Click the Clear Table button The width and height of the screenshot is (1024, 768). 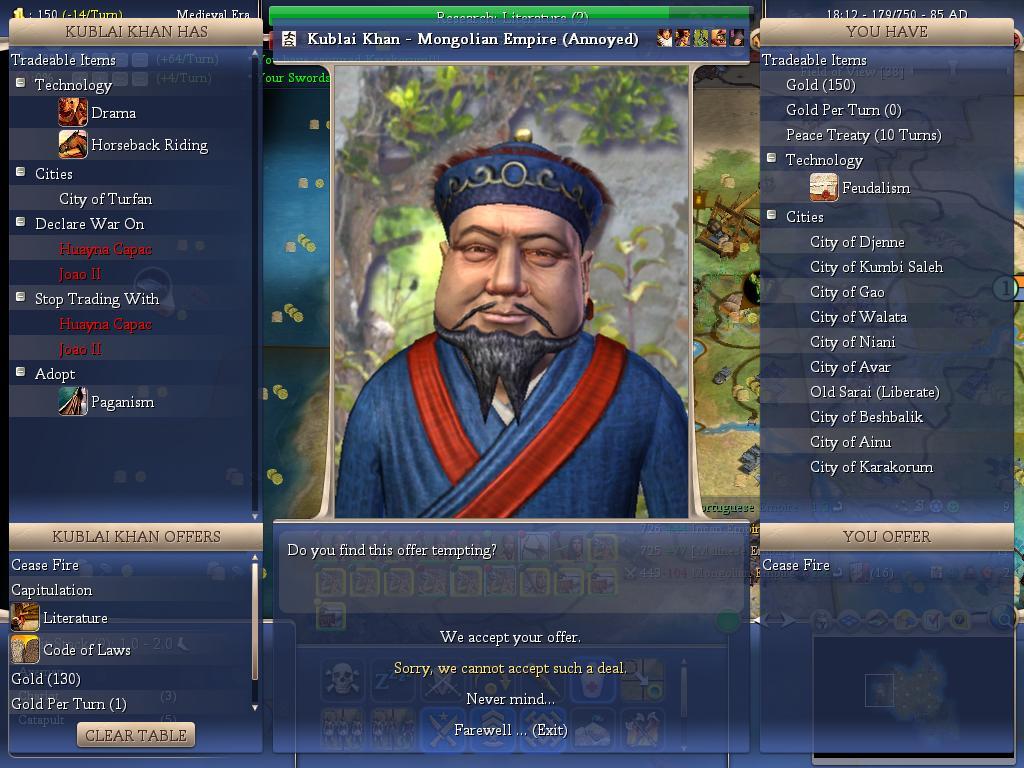[x=136, y=735]
